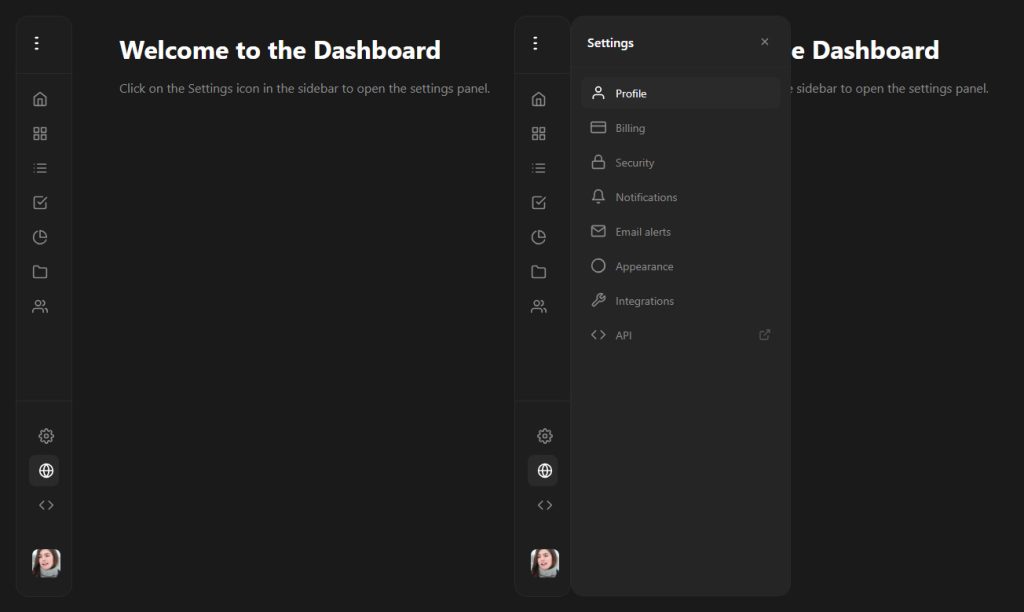The image size is (1024, 612).
Task: Click the code brackets icon in left sidebar
Action: pos(46,505)
